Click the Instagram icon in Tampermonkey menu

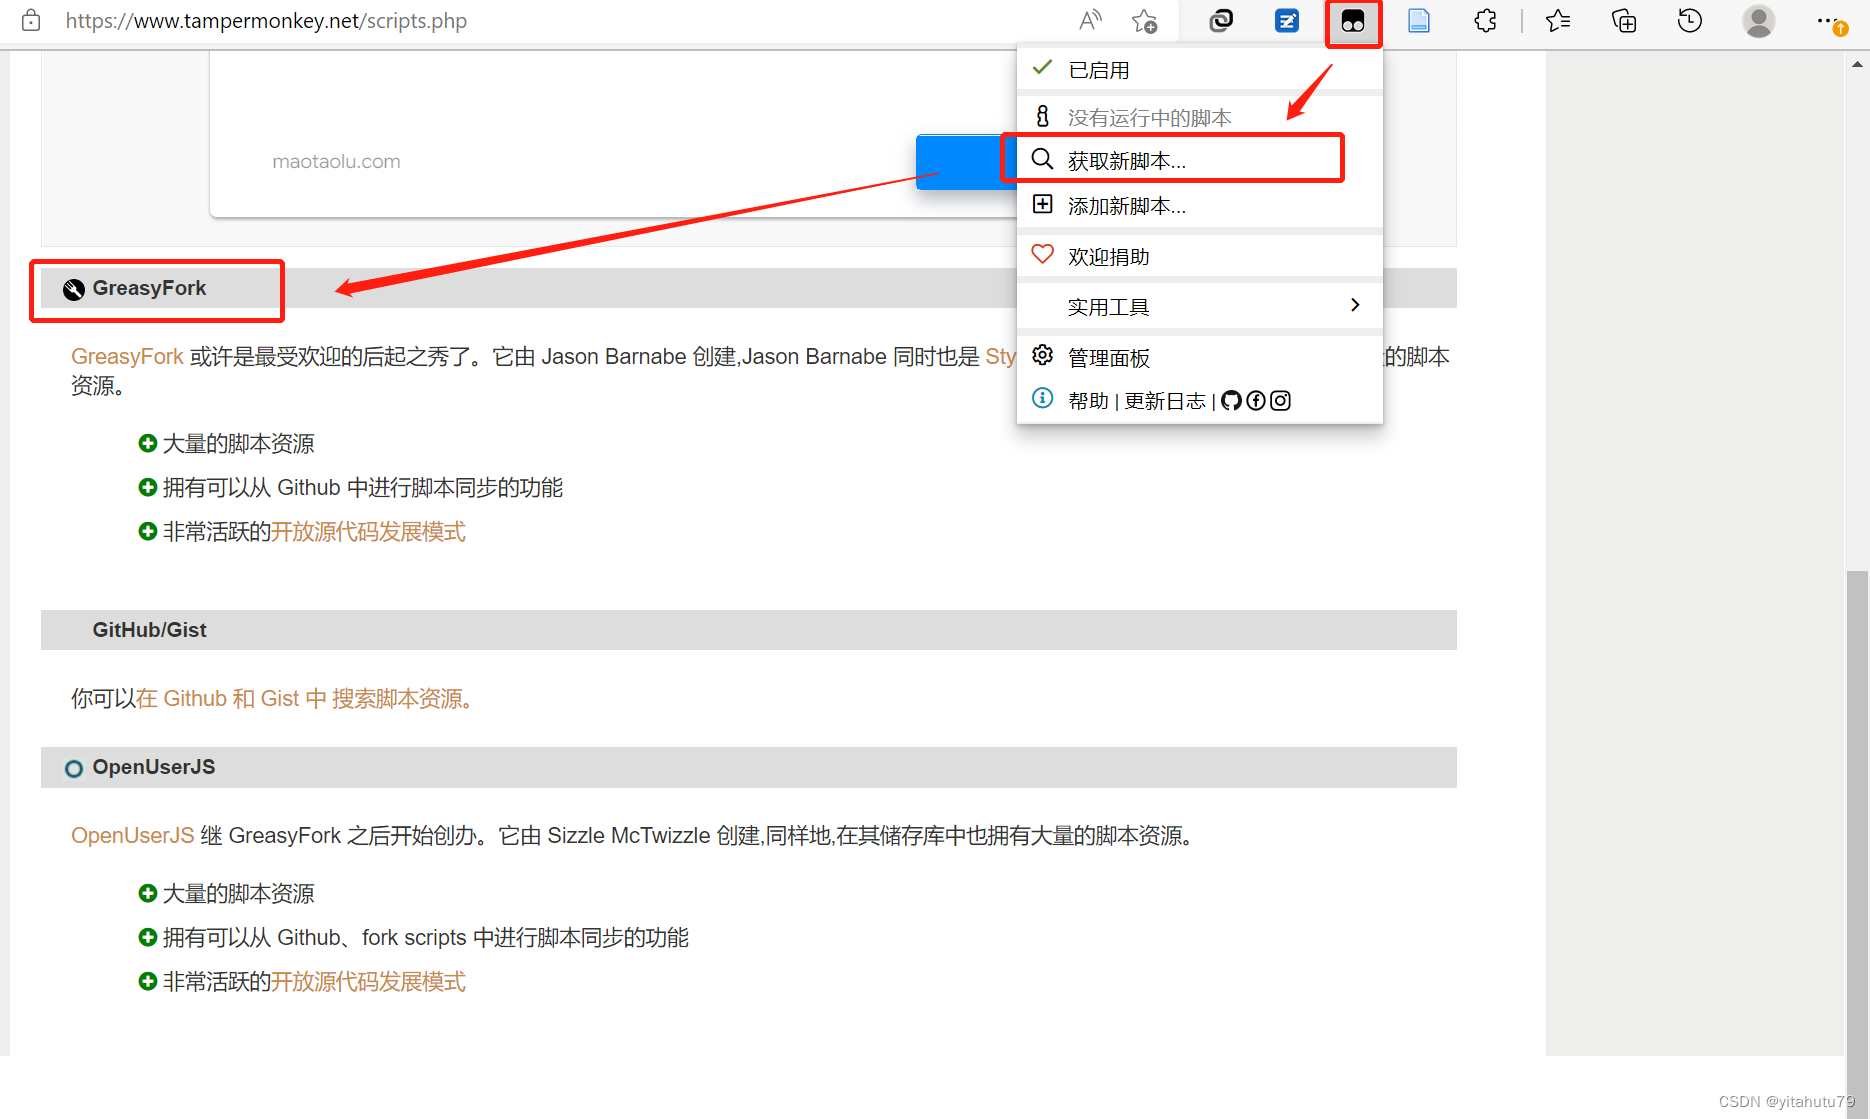coord(1280,401)
